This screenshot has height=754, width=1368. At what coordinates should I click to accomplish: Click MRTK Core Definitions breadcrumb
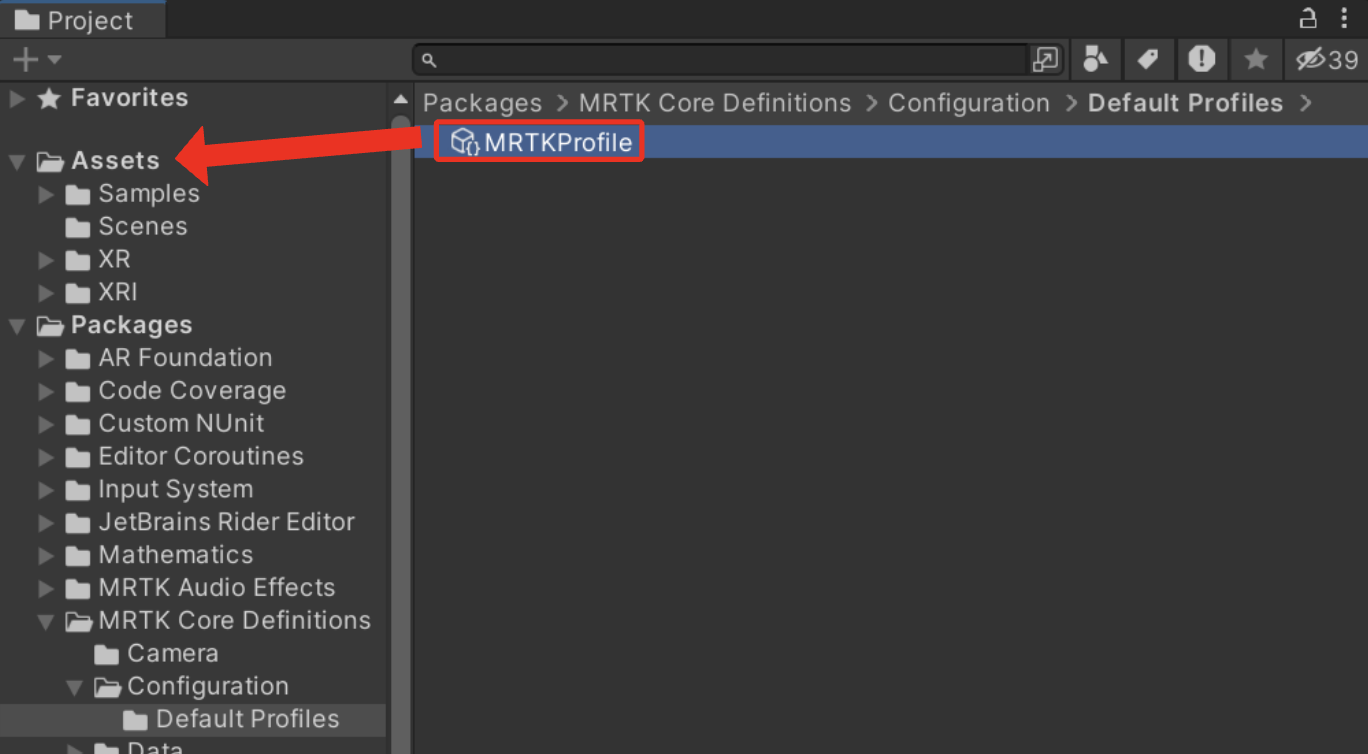[x=715, y=103]
